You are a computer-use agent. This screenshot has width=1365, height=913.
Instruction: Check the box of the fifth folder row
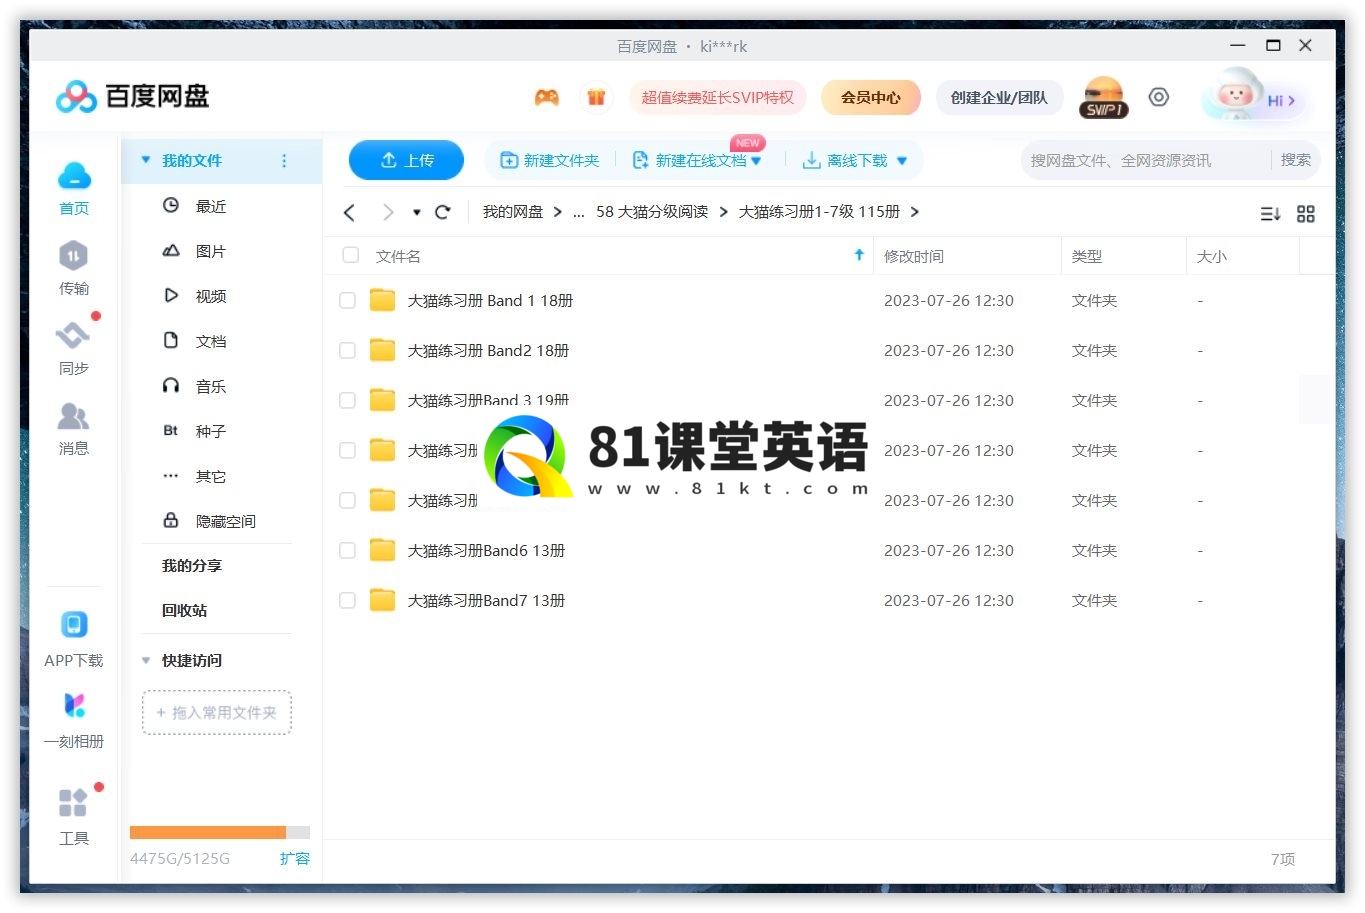coord(347,500)
